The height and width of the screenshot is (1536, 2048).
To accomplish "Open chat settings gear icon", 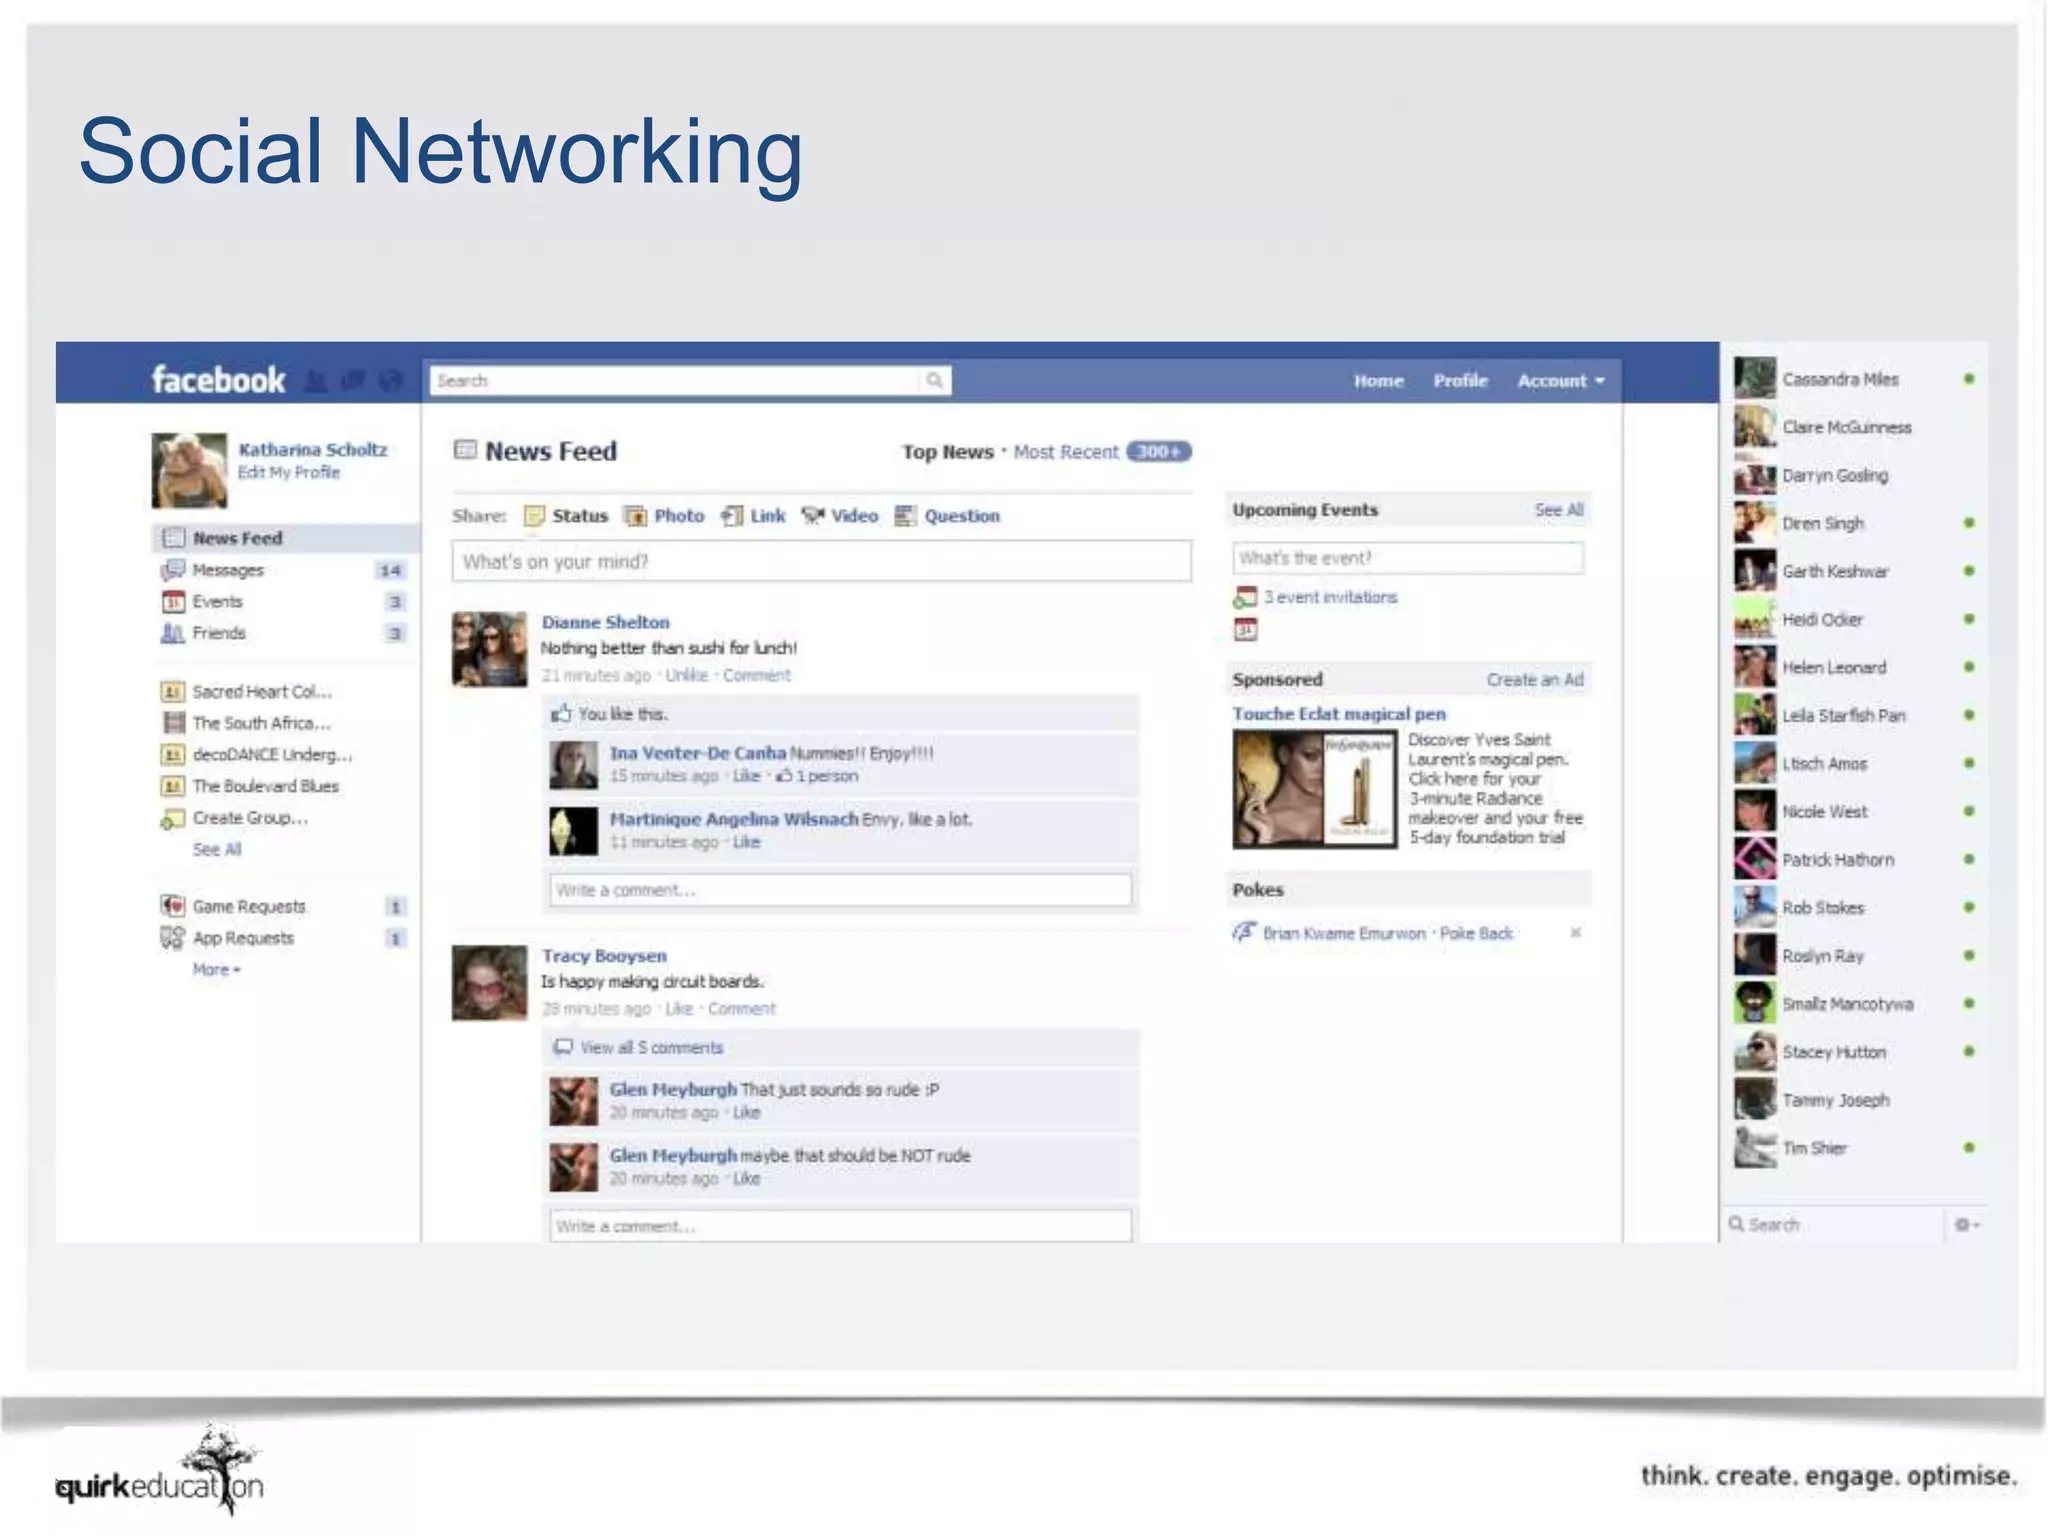I will (1965, 1224).
